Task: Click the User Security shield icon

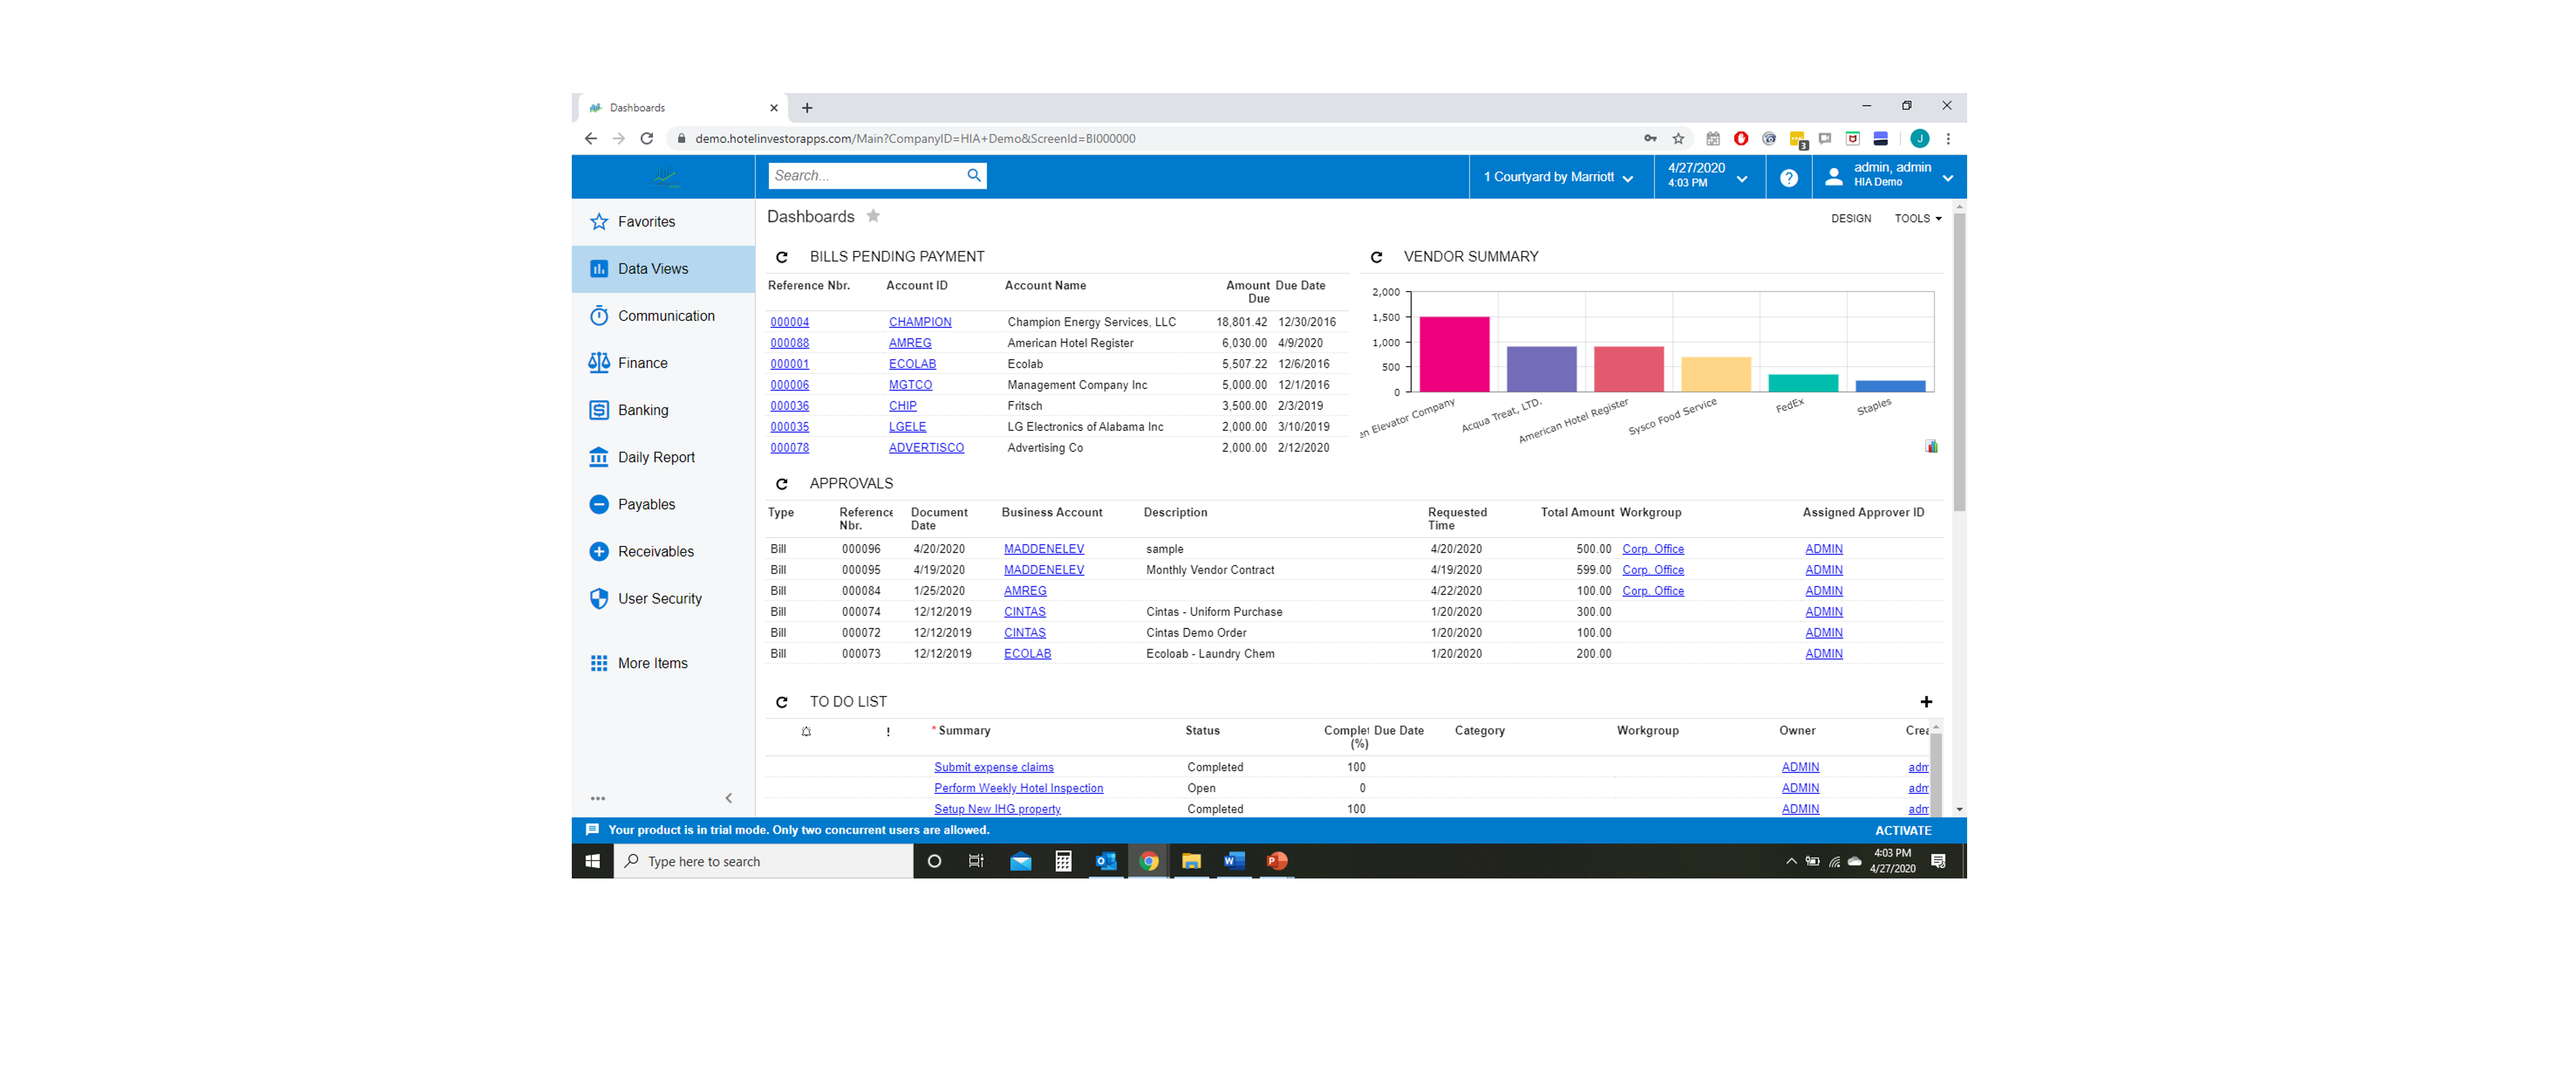Action: point(599,598)
